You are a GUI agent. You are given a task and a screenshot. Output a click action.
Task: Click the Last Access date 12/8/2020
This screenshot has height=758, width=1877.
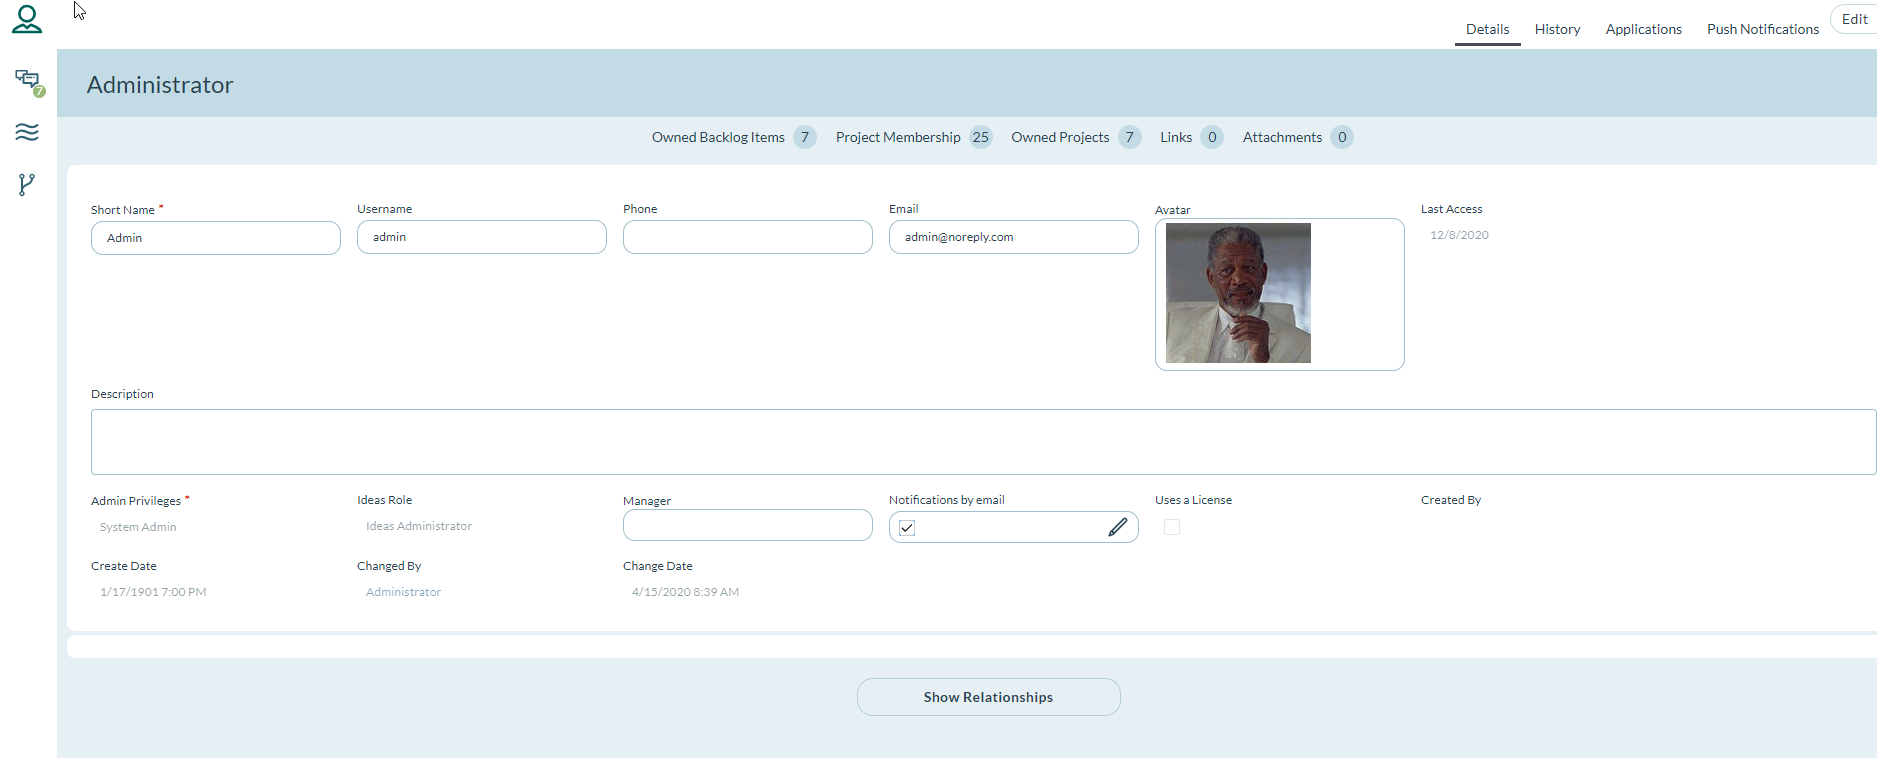pos(1459,235)
